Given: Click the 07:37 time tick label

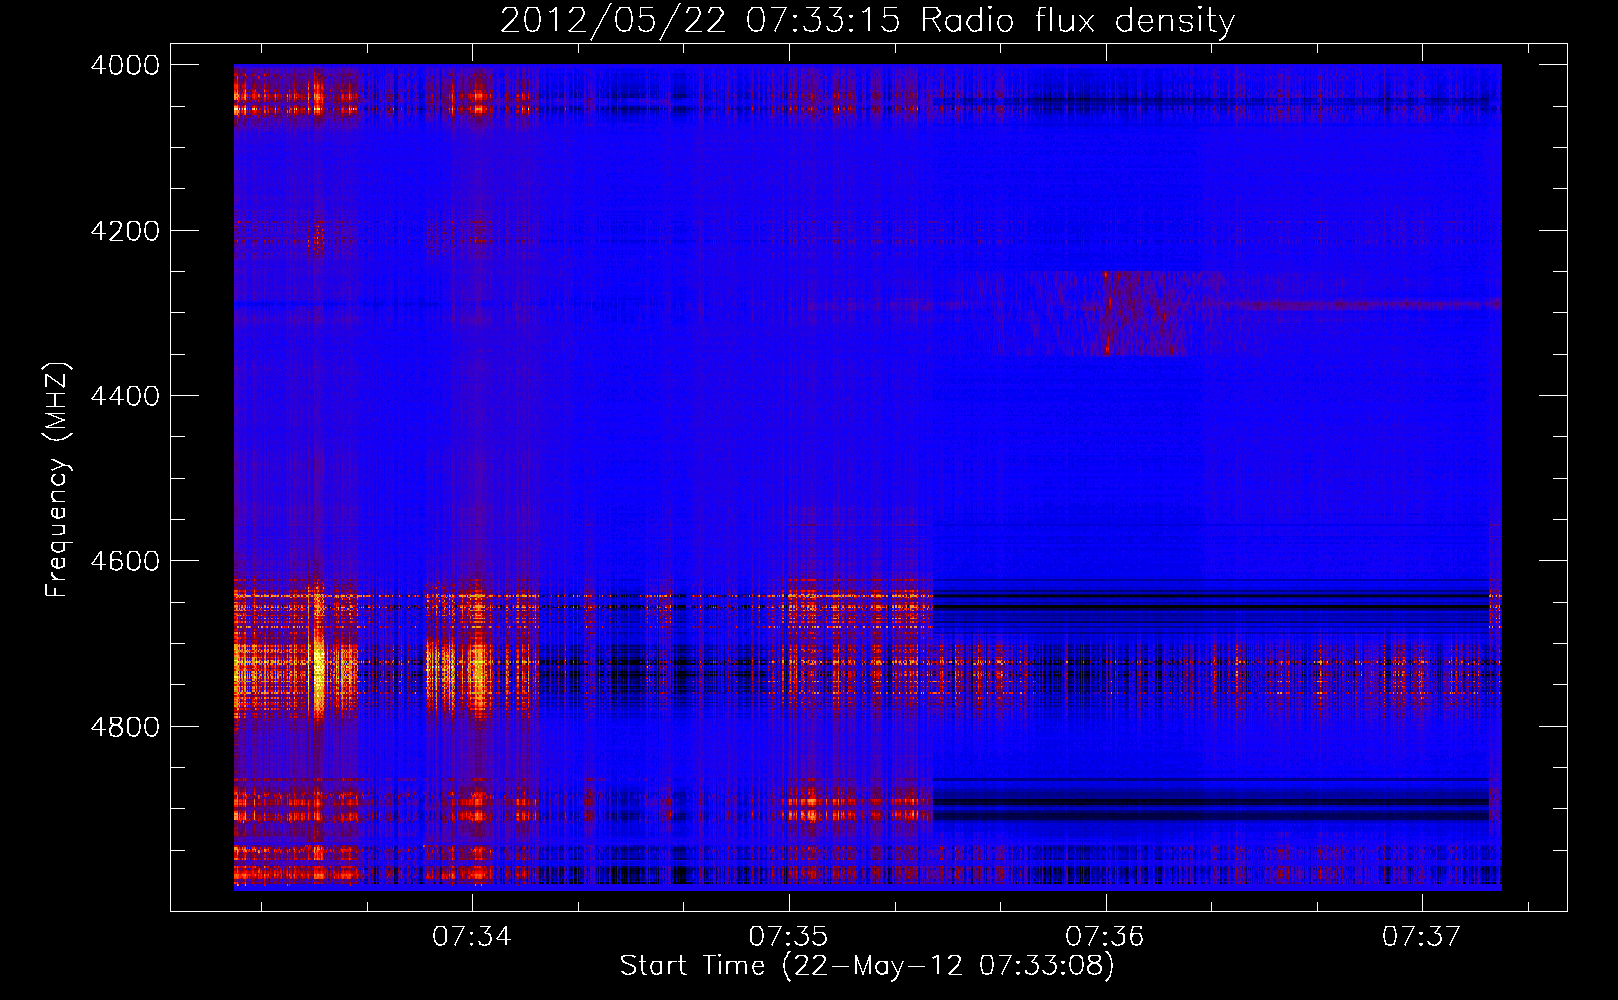Looking at the screenshot, I should 1422,937.
